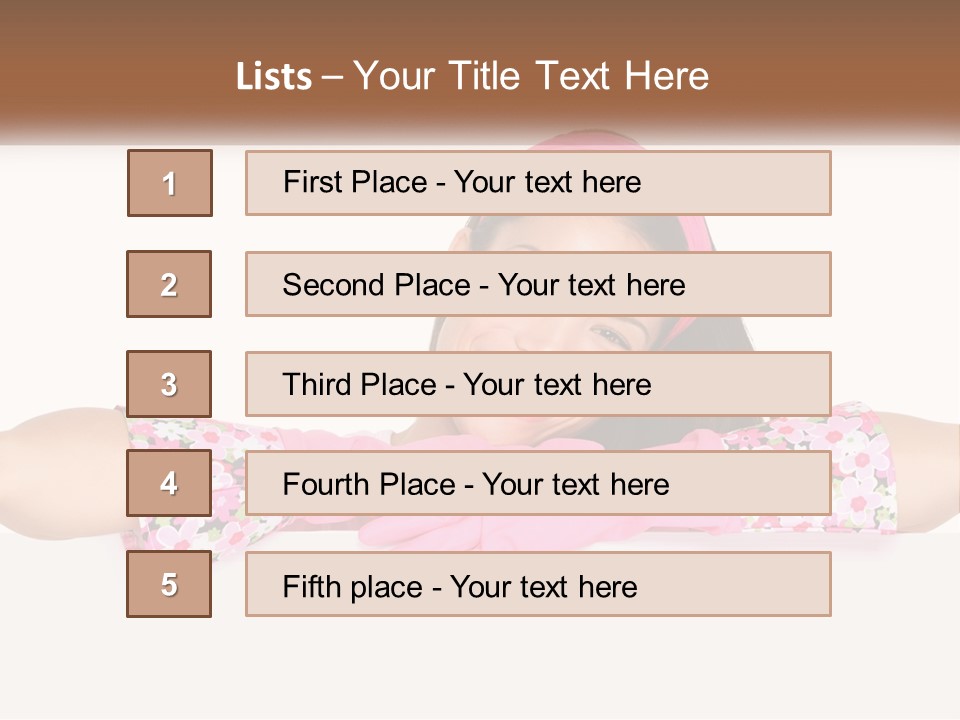960x720 pixels.
Task: Click the number 1 box
Action: pos(170,183)
